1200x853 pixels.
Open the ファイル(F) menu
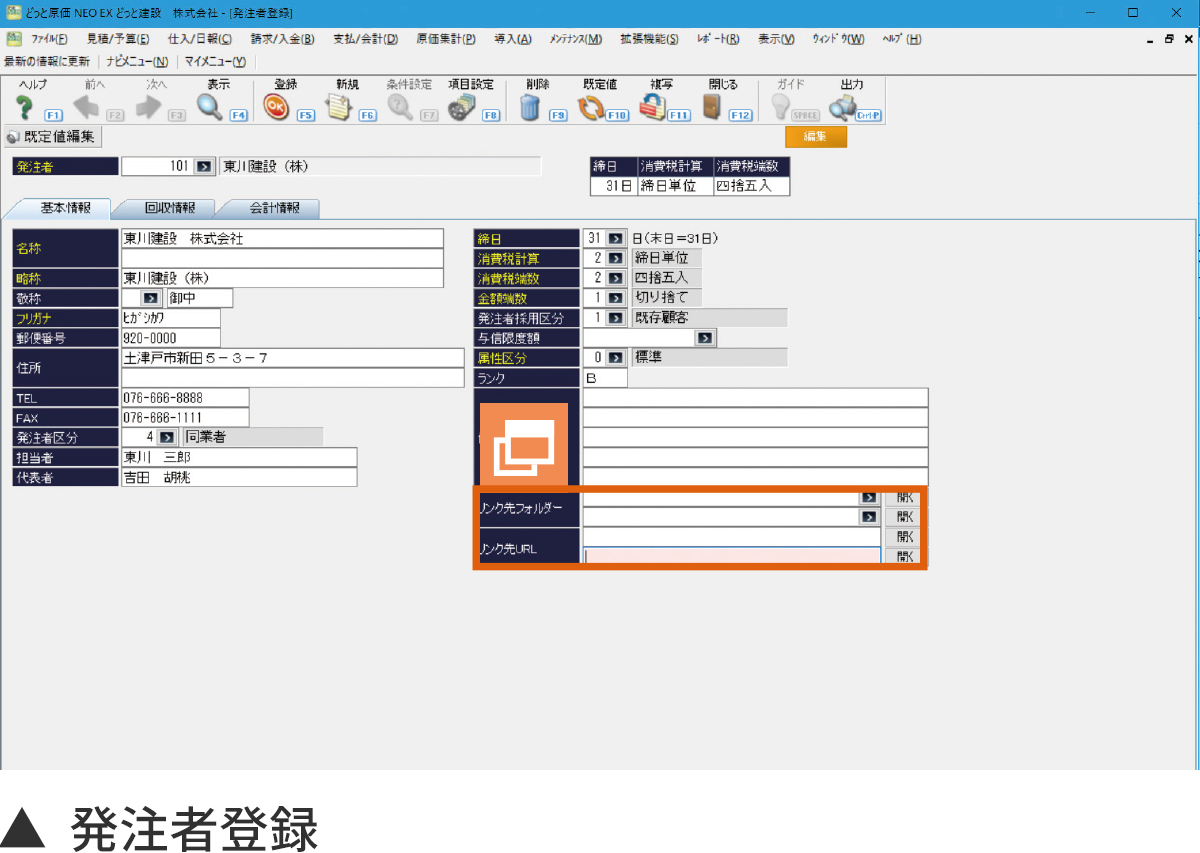tap(49, 39)
